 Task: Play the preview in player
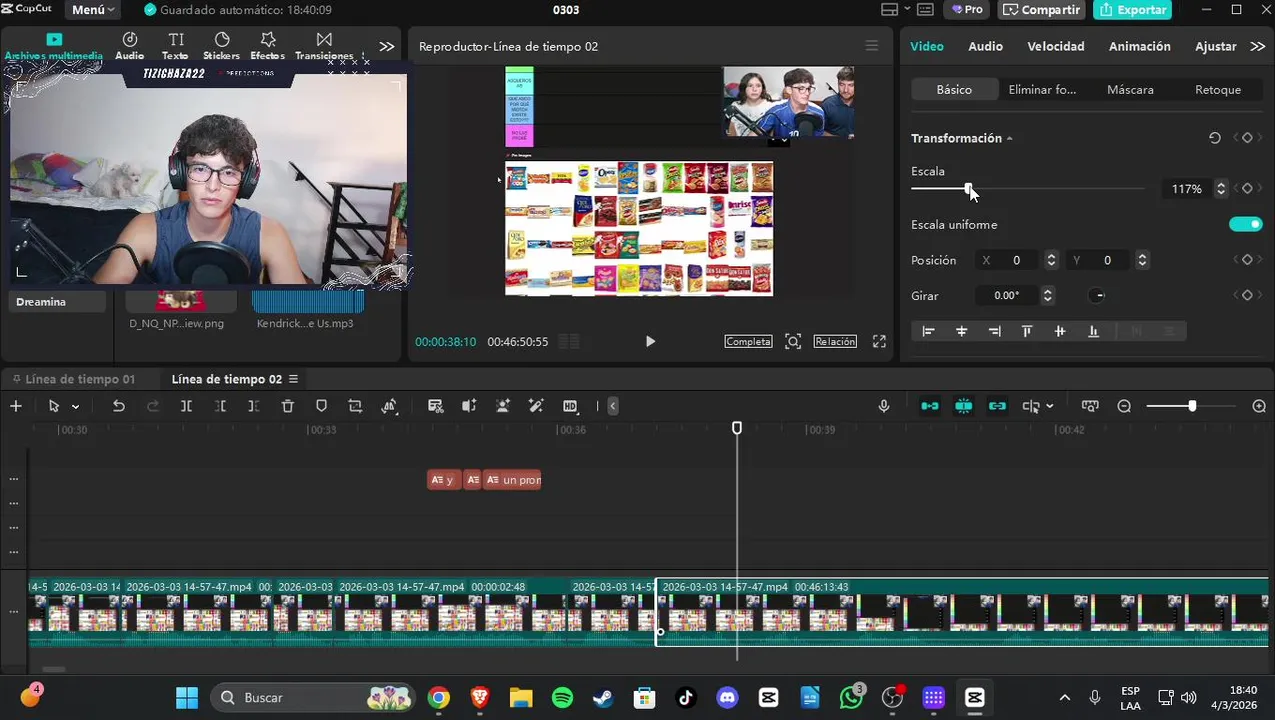650,341
